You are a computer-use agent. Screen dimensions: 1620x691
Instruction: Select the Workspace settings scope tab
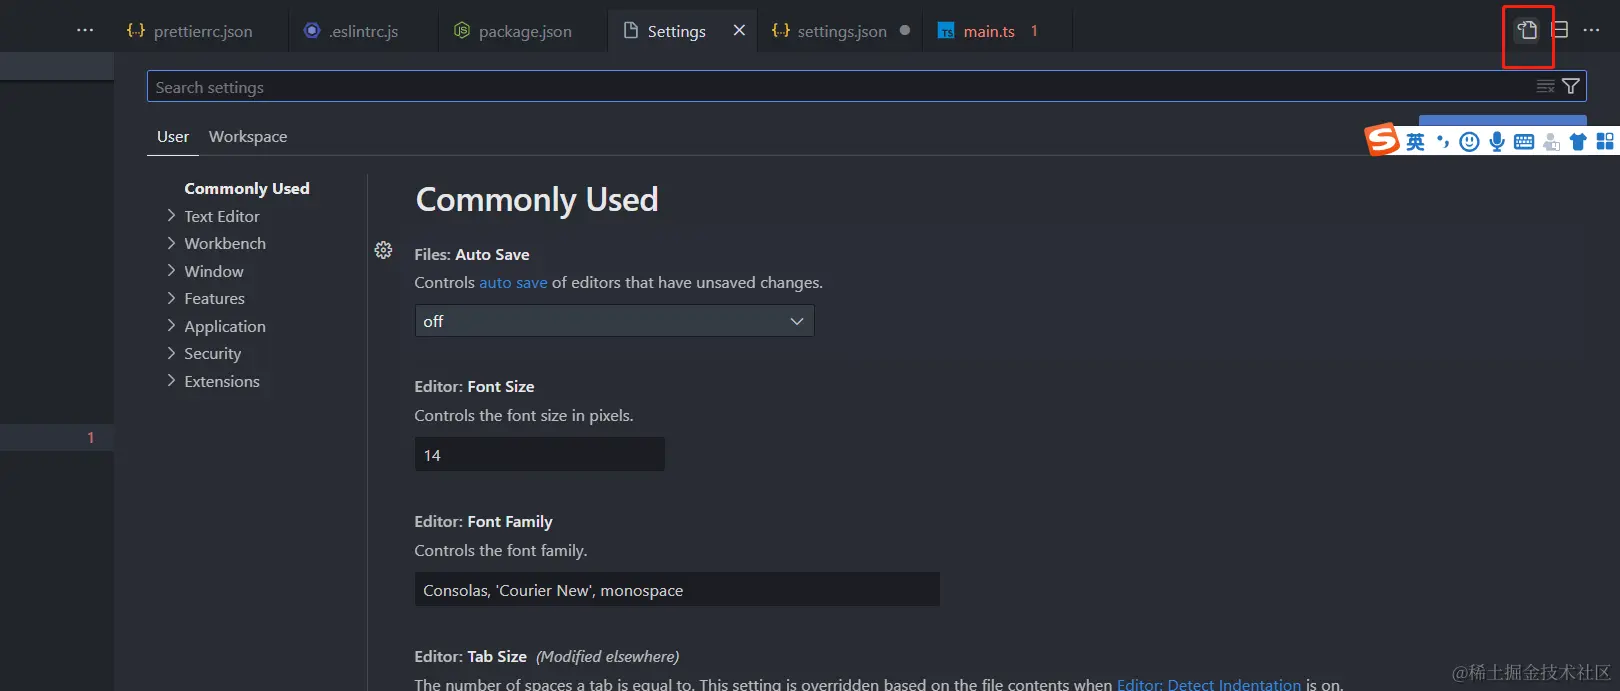(248, 137)
